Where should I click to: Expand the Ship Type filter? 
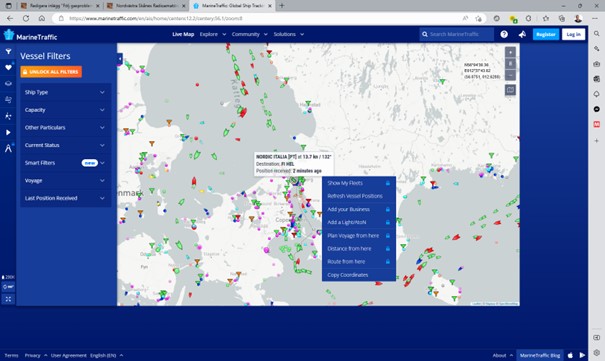(x=65, y=92)
